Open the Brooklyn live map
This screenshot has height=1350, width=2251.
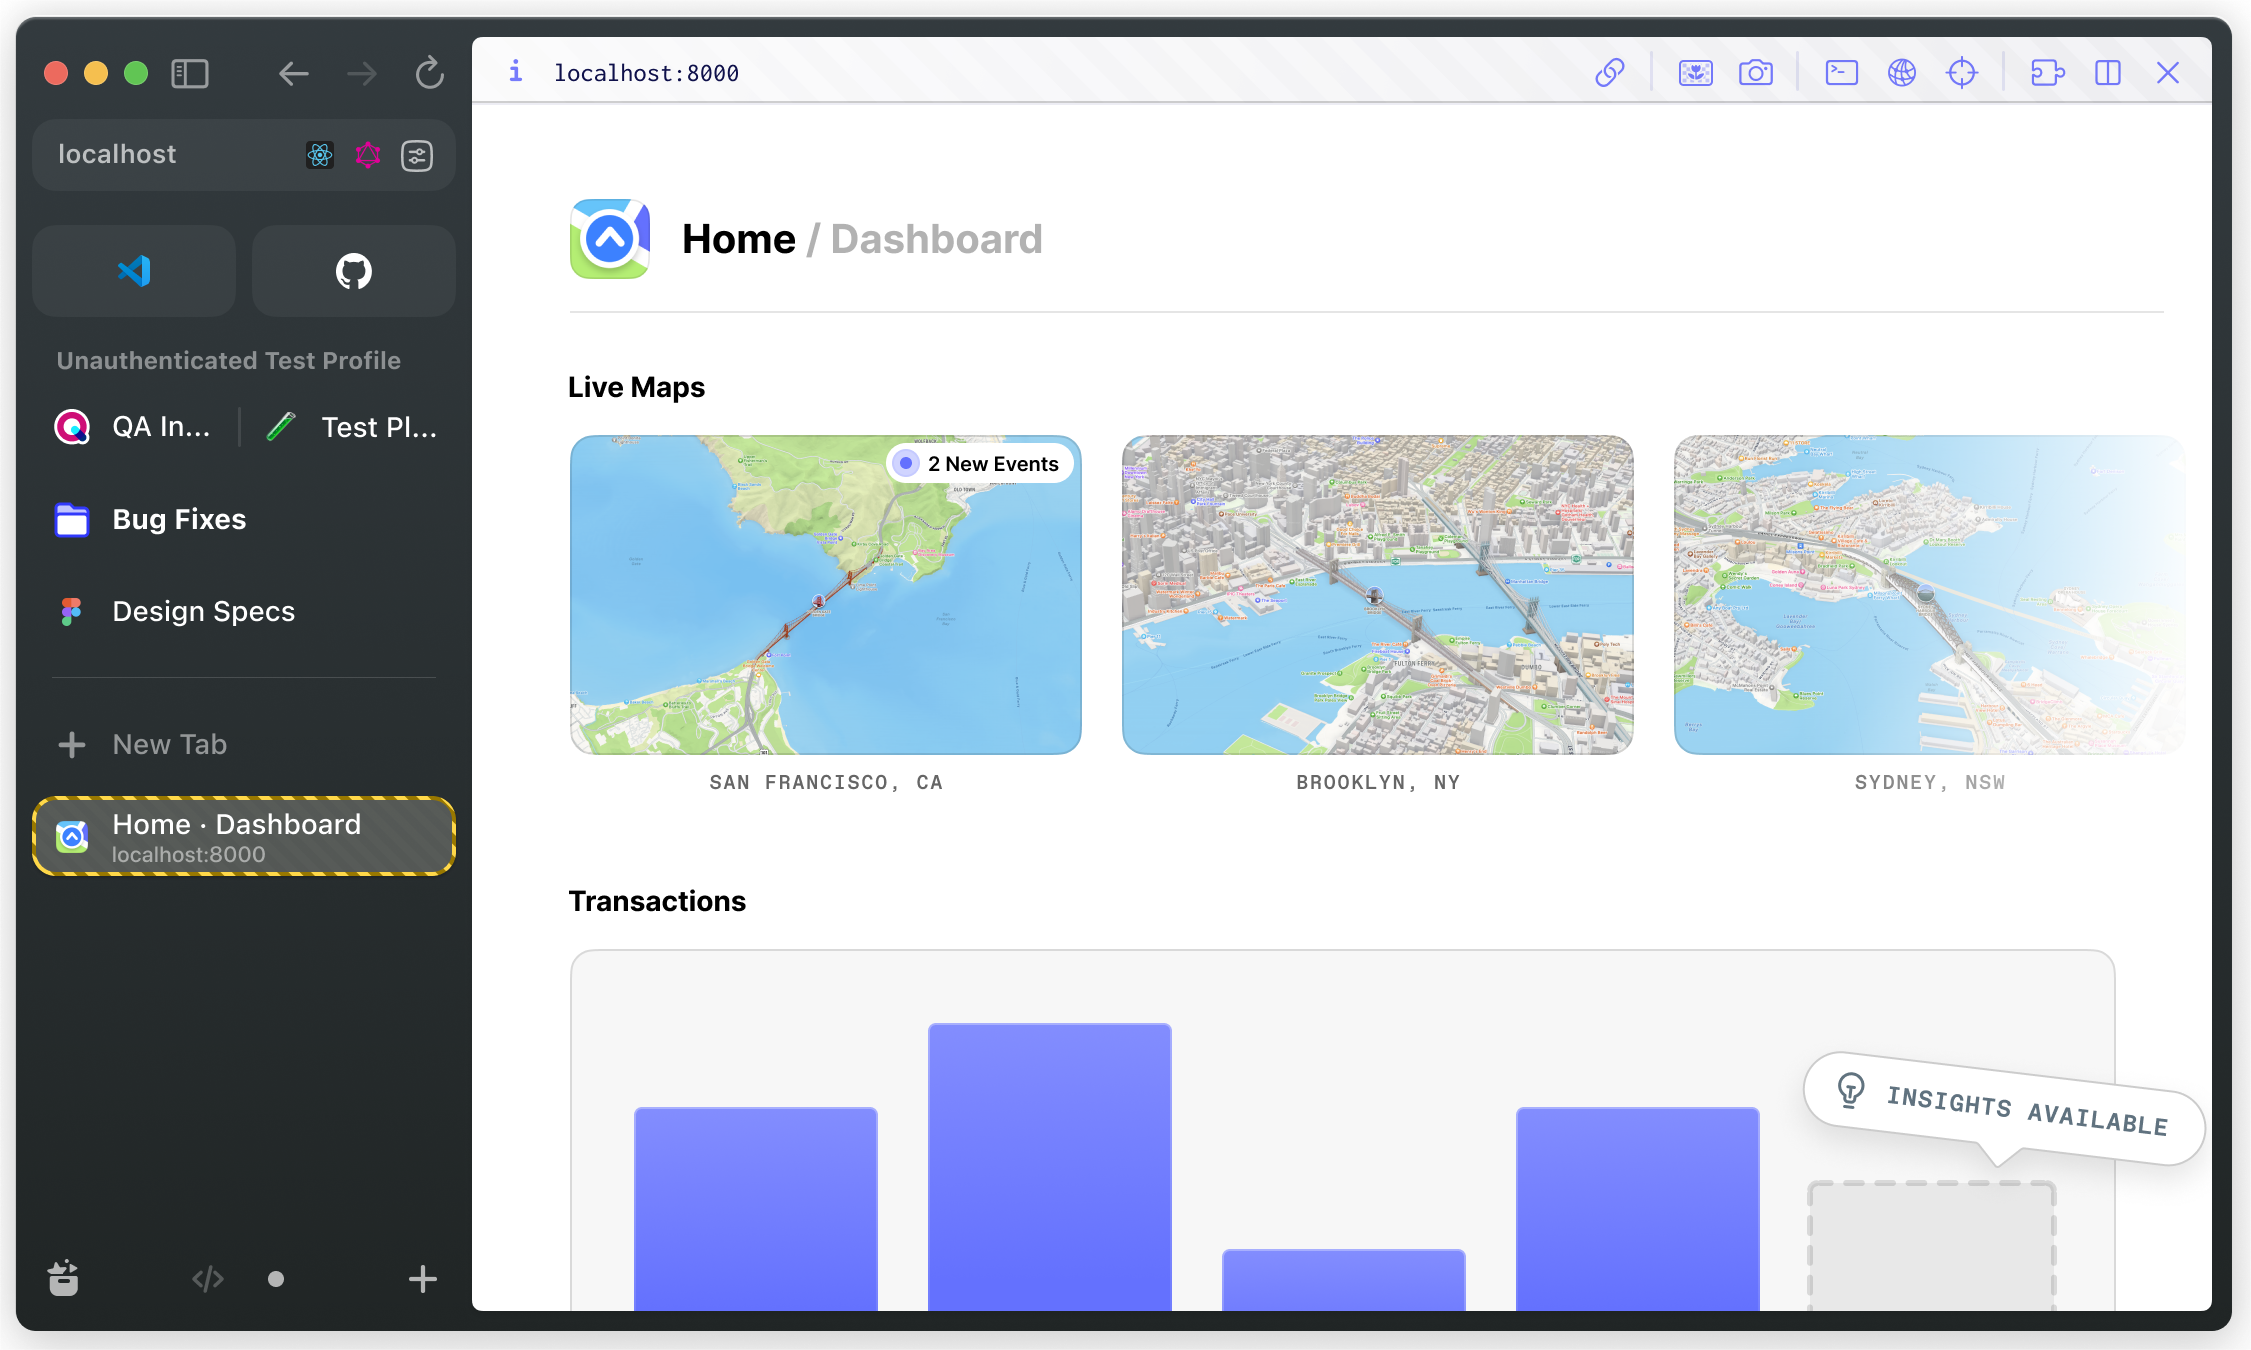[1378, 595]
